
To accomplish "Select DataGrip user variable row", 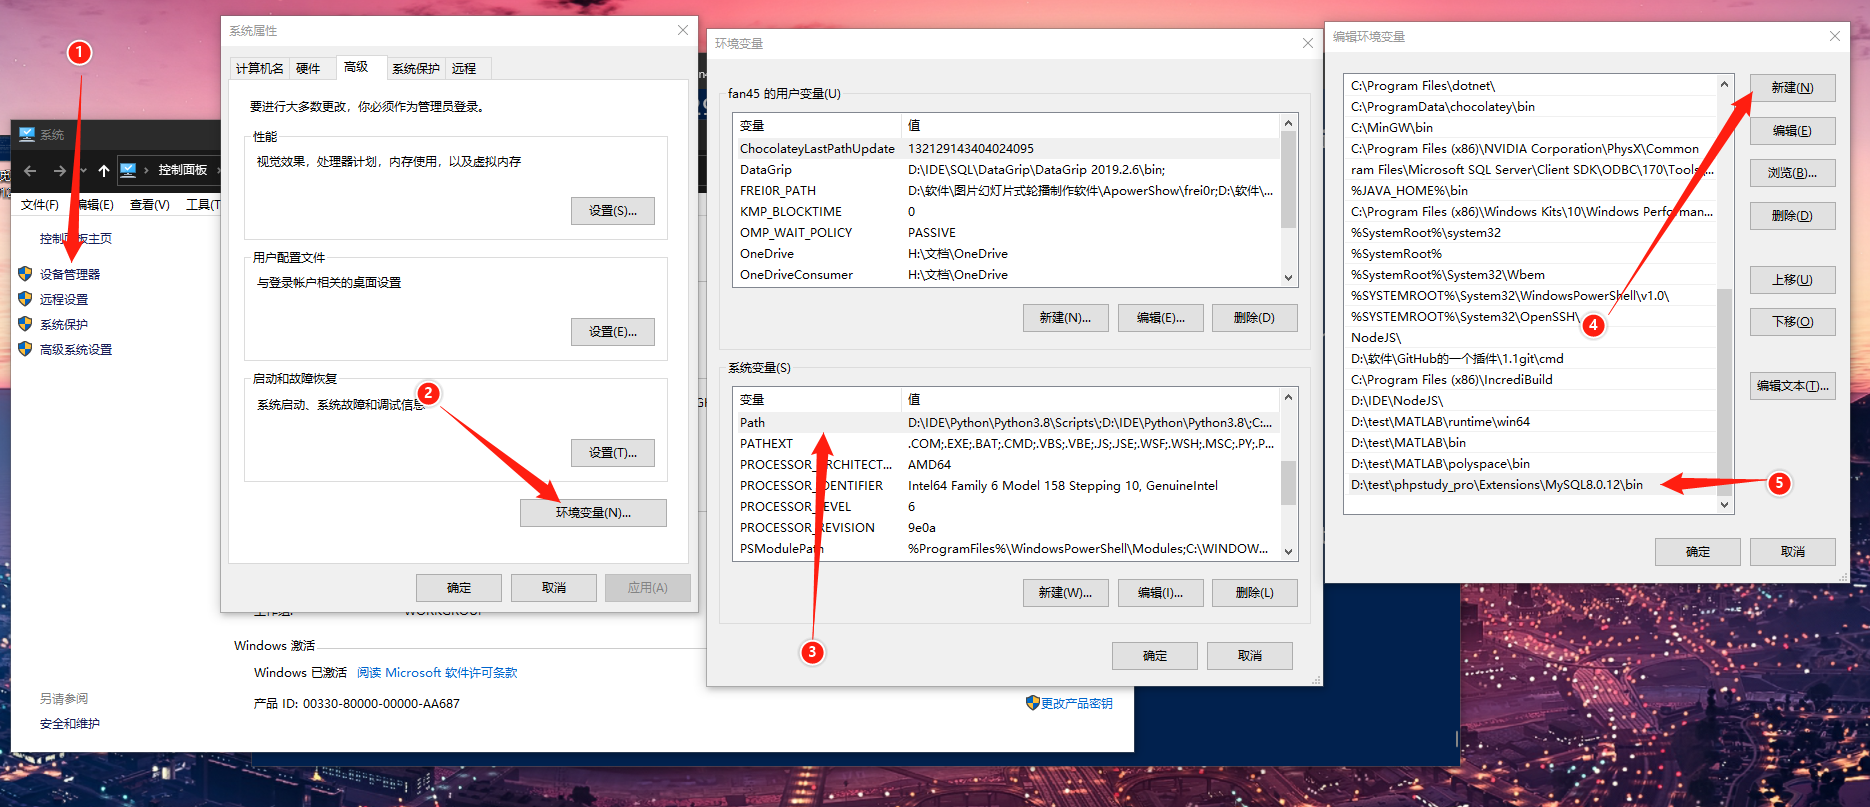I will click(x=1006, y=169).
